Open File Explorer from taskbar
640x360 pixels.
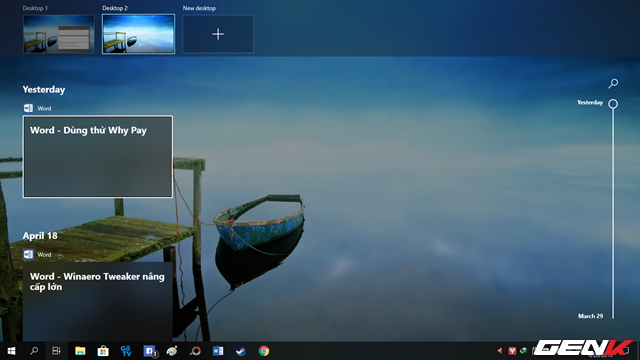click(x=80, y=351)
